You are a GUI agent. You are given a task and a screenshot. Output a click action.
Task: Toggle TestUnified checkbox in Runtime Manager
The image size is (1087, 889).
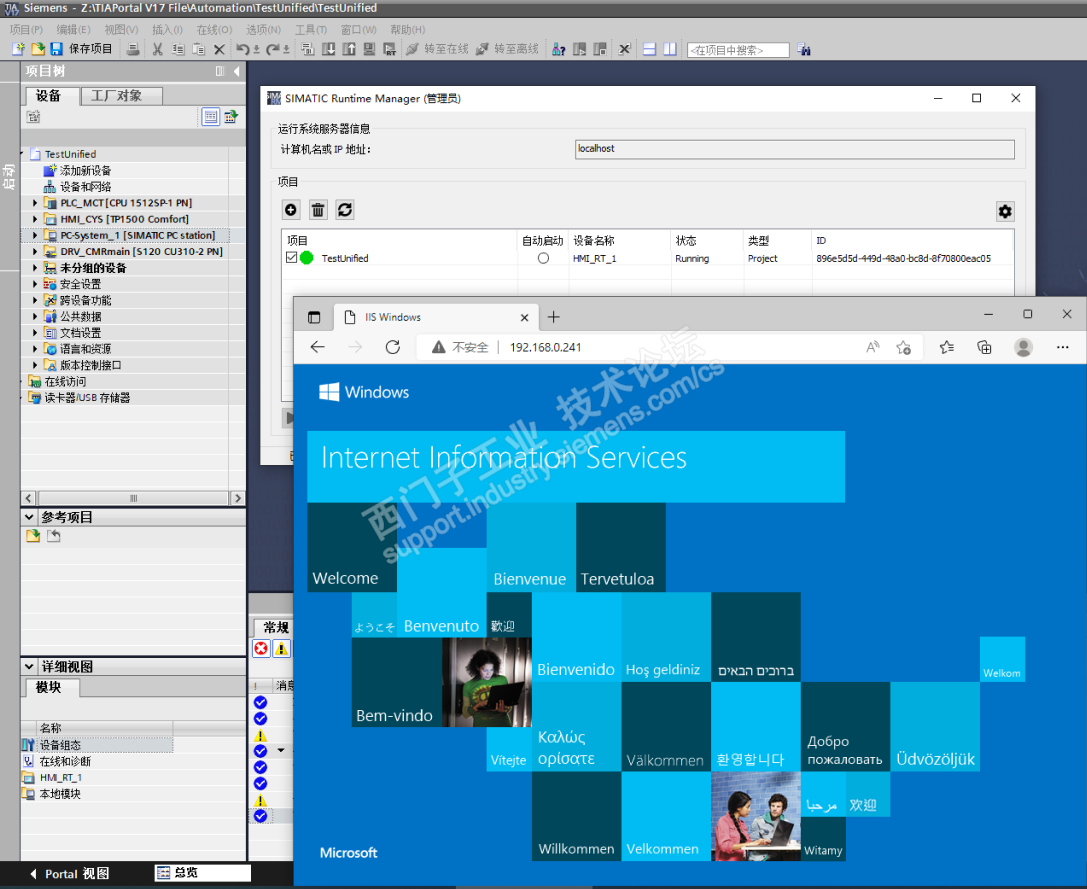(x=292, y=257)
